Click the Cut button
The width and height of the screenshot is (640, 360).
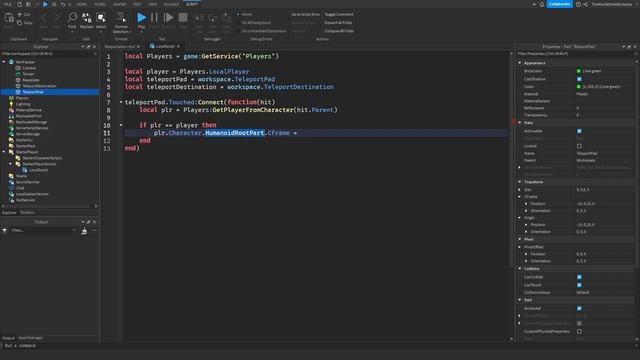tap(24, 15)
